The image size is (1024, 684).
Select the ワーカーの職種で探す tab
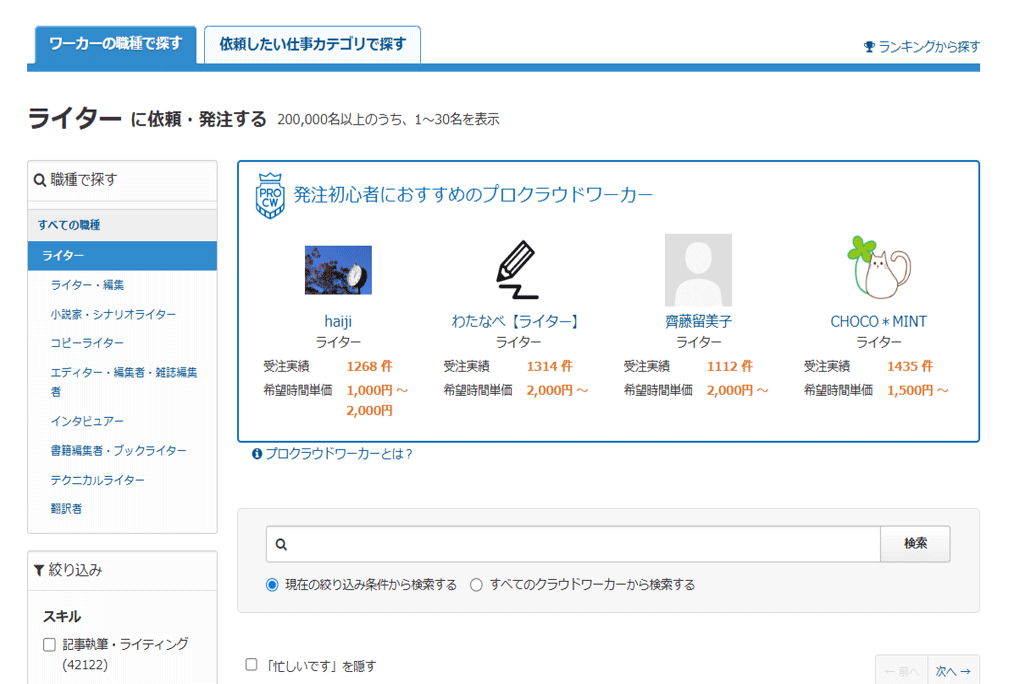115,44
